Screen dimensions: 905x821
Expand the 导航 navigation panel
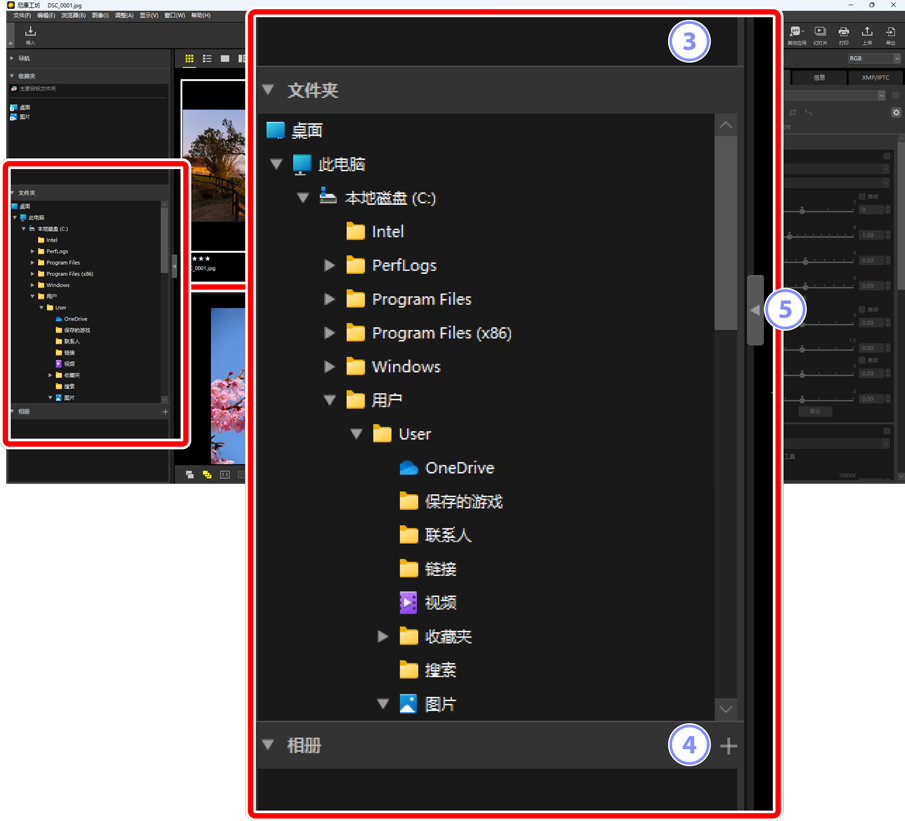(13, 59)
